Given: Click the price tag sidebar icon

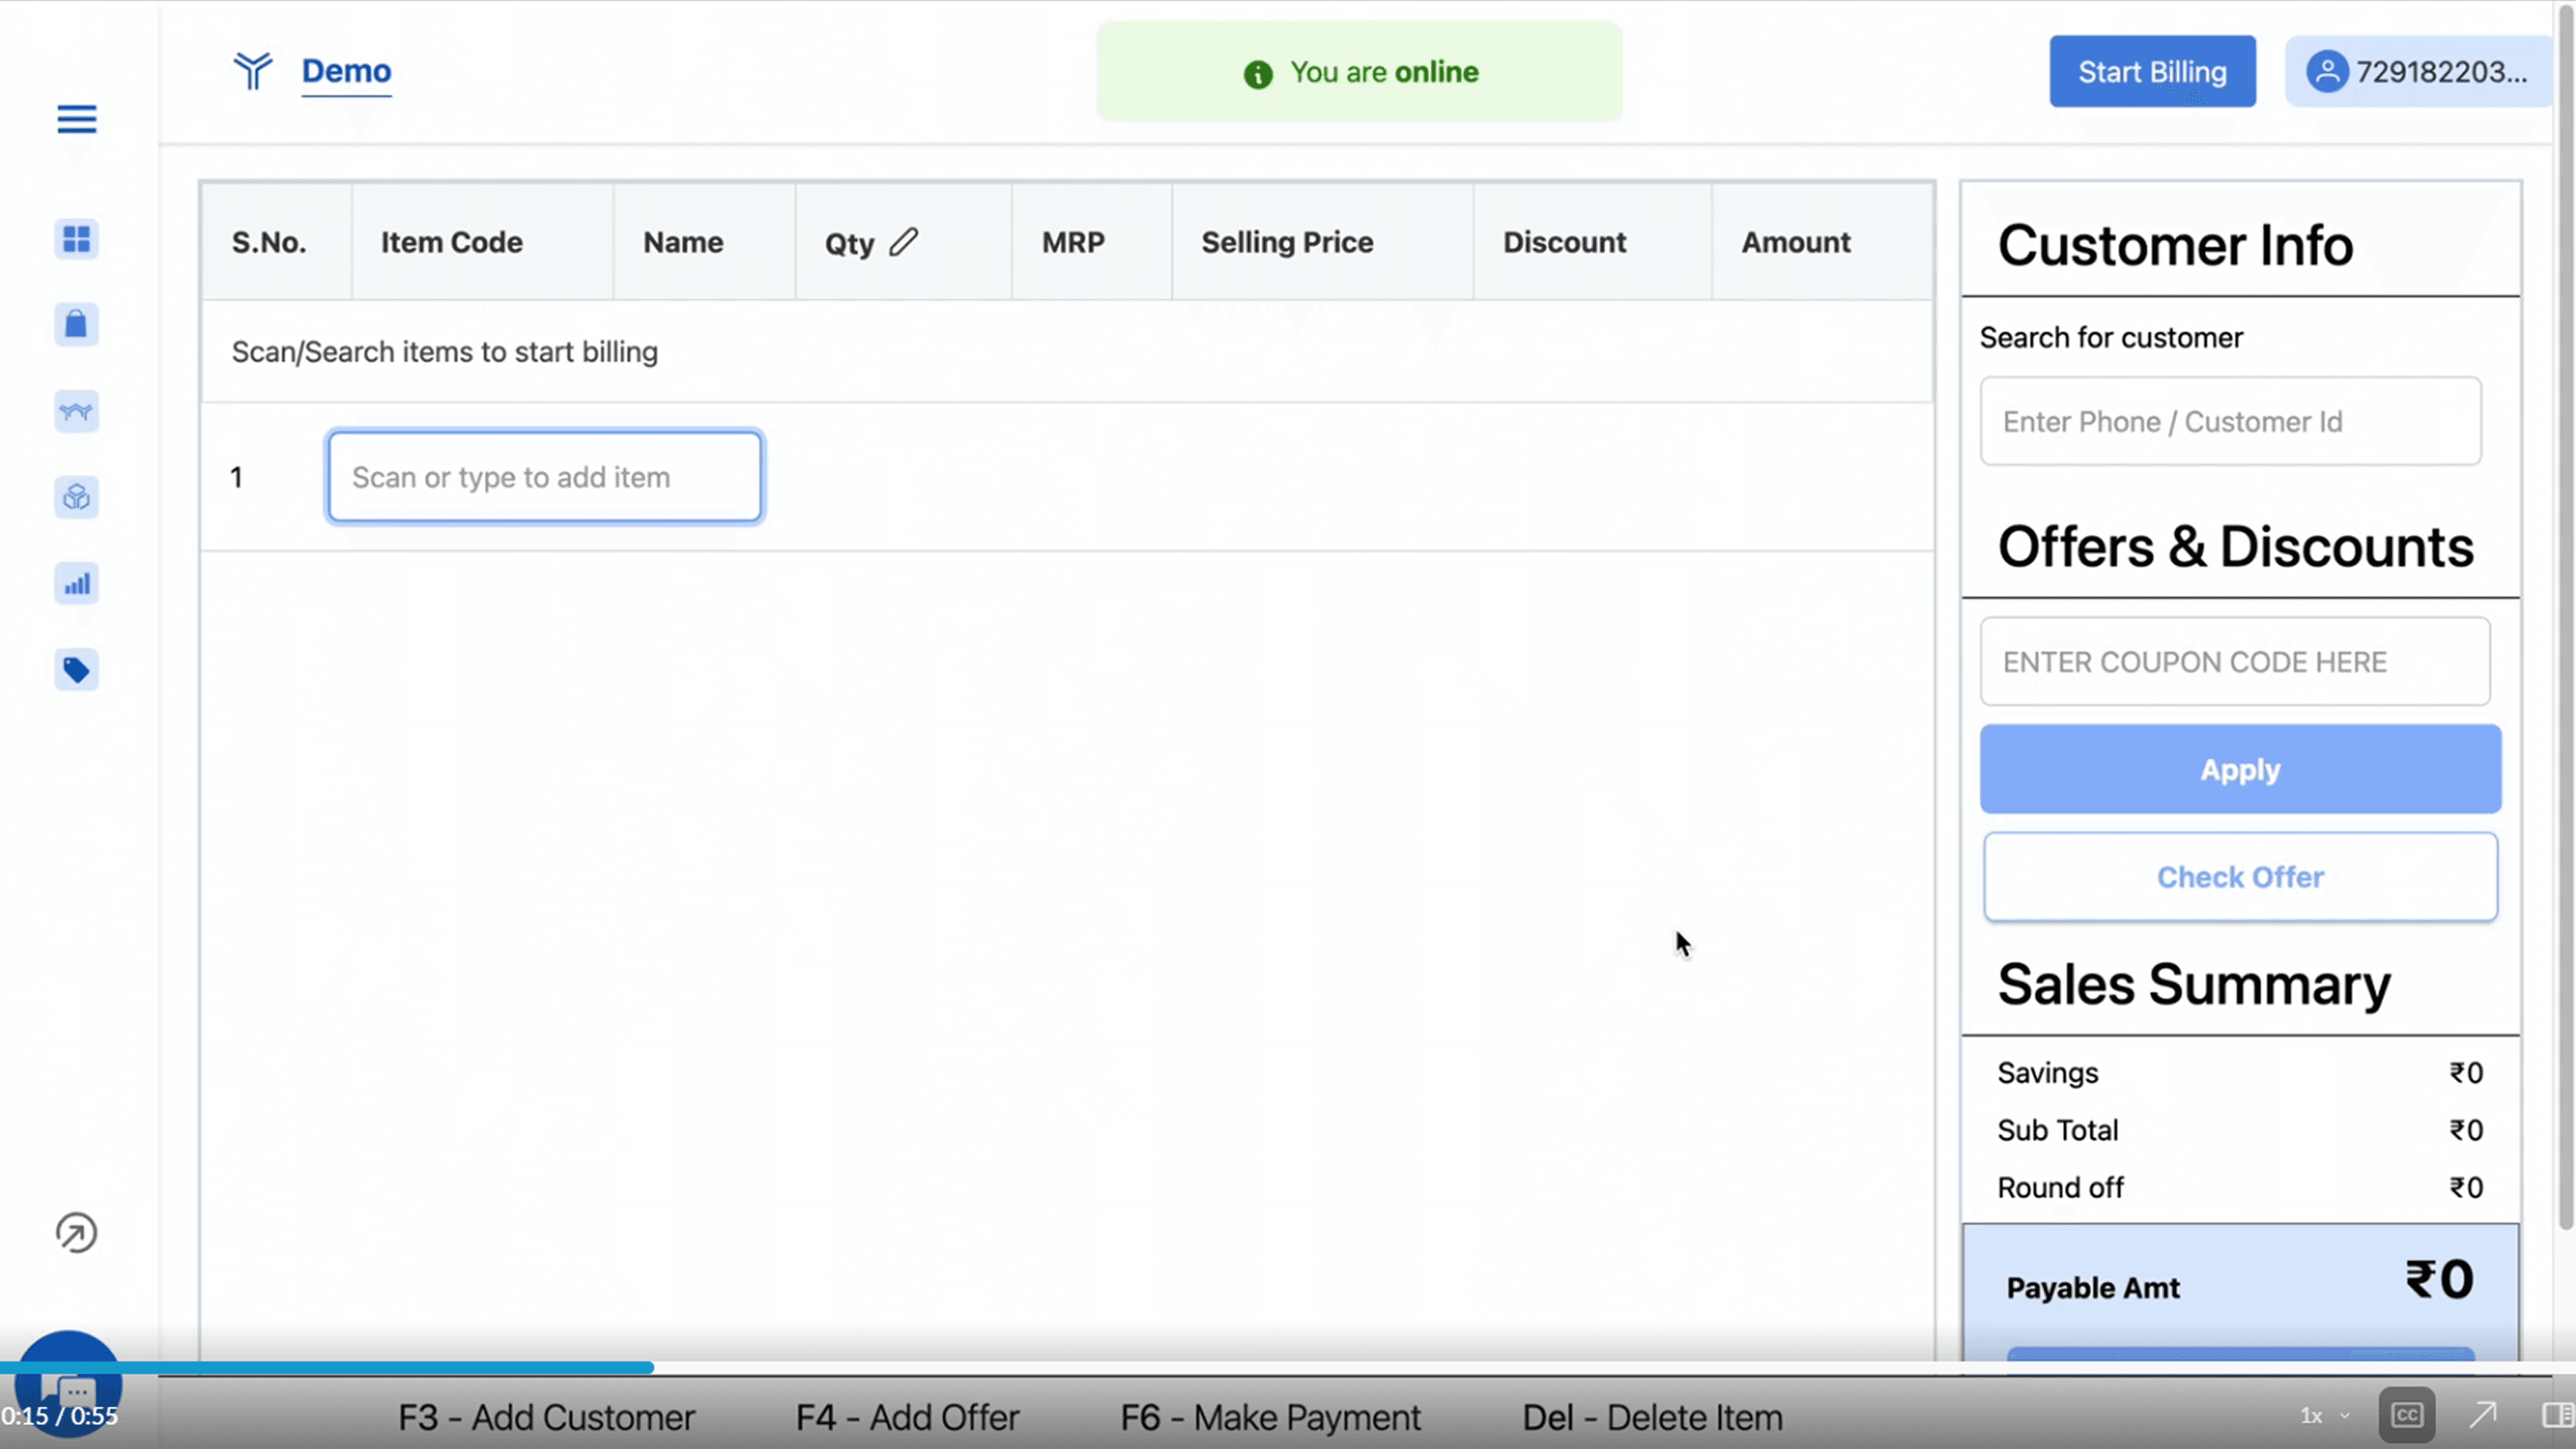Looking at the screenshot, I should 76,670.
